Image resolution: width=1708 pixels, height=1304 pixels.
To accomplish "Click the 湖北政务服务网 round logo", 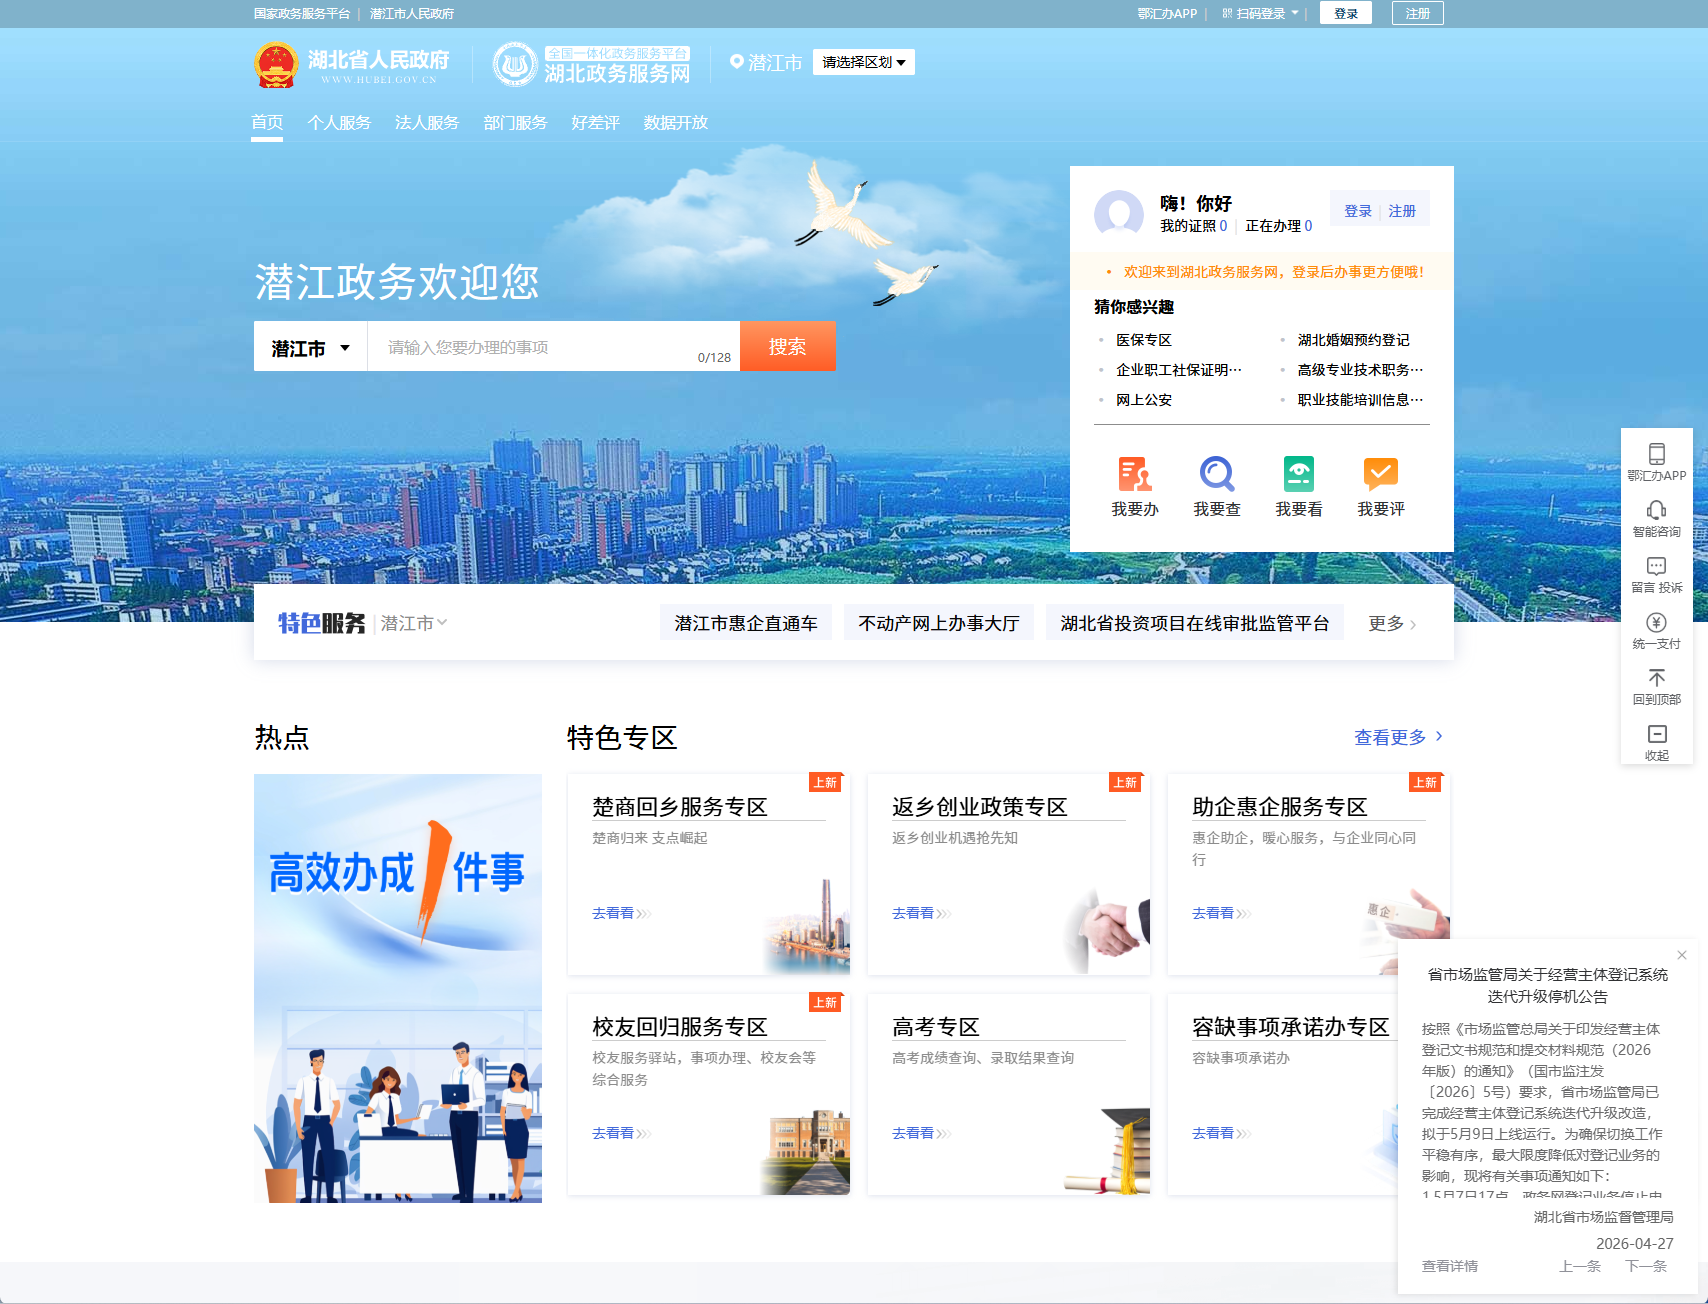I will pyautogui.click(x=515, y=64).
